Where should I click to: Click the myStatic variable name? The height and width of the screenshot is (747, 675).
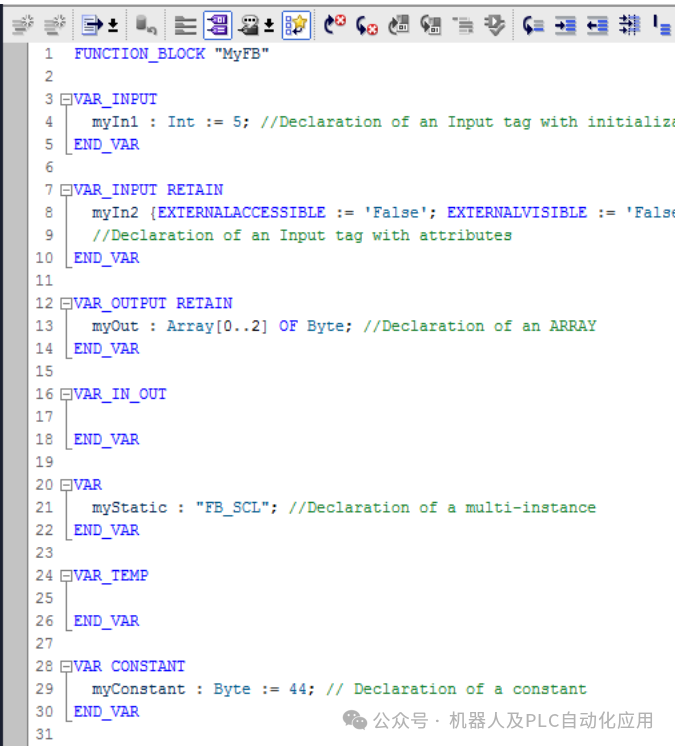pyautogui.click(x=129, y=508)
